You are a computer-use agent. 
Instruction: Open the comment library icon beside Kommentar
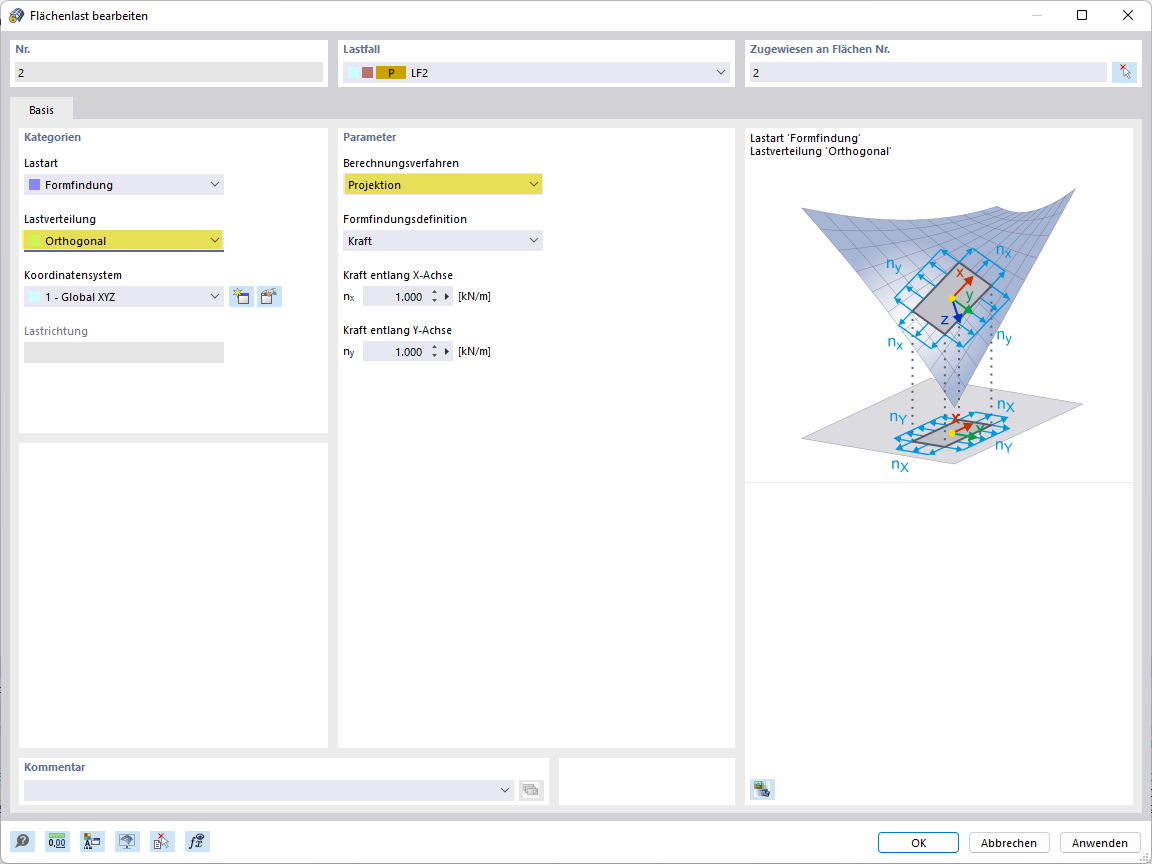pyautogui.click(x=531, y=791)
